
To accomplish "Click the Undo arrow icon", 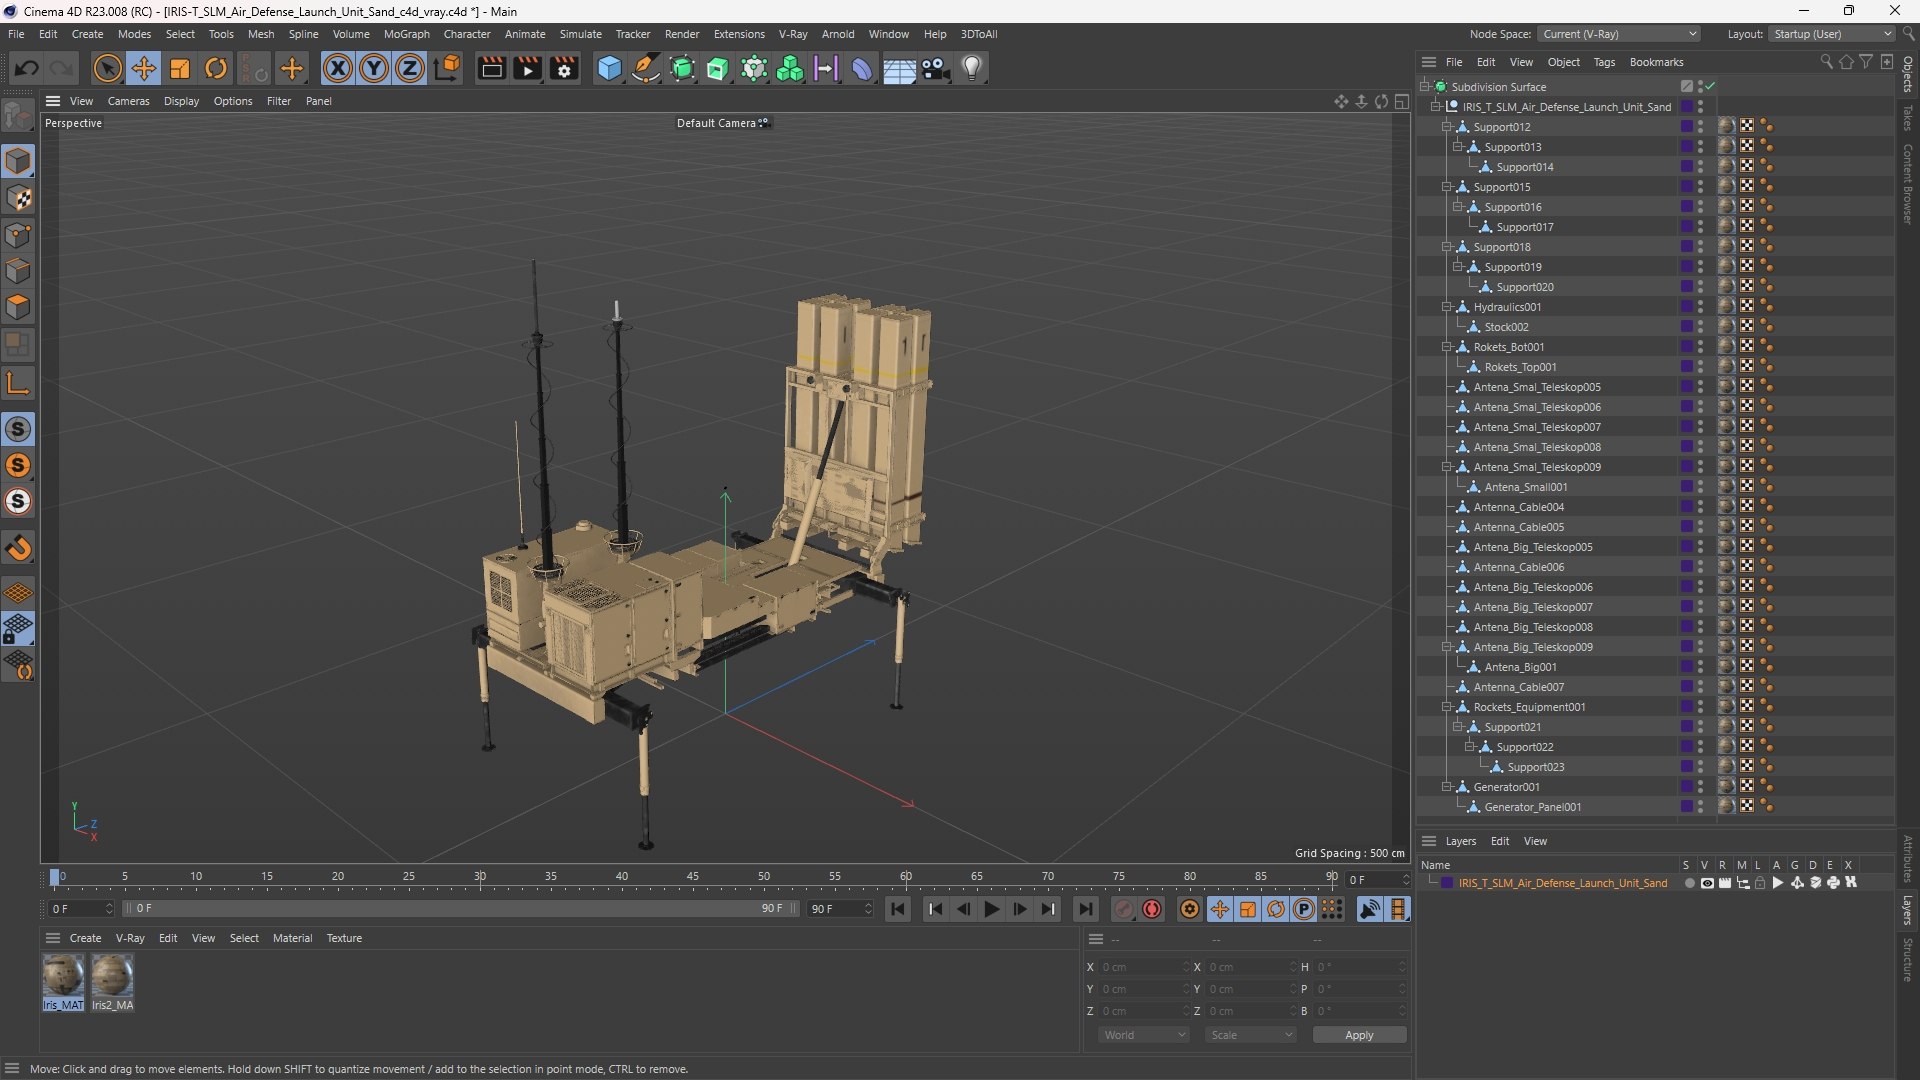I will 27,68.
